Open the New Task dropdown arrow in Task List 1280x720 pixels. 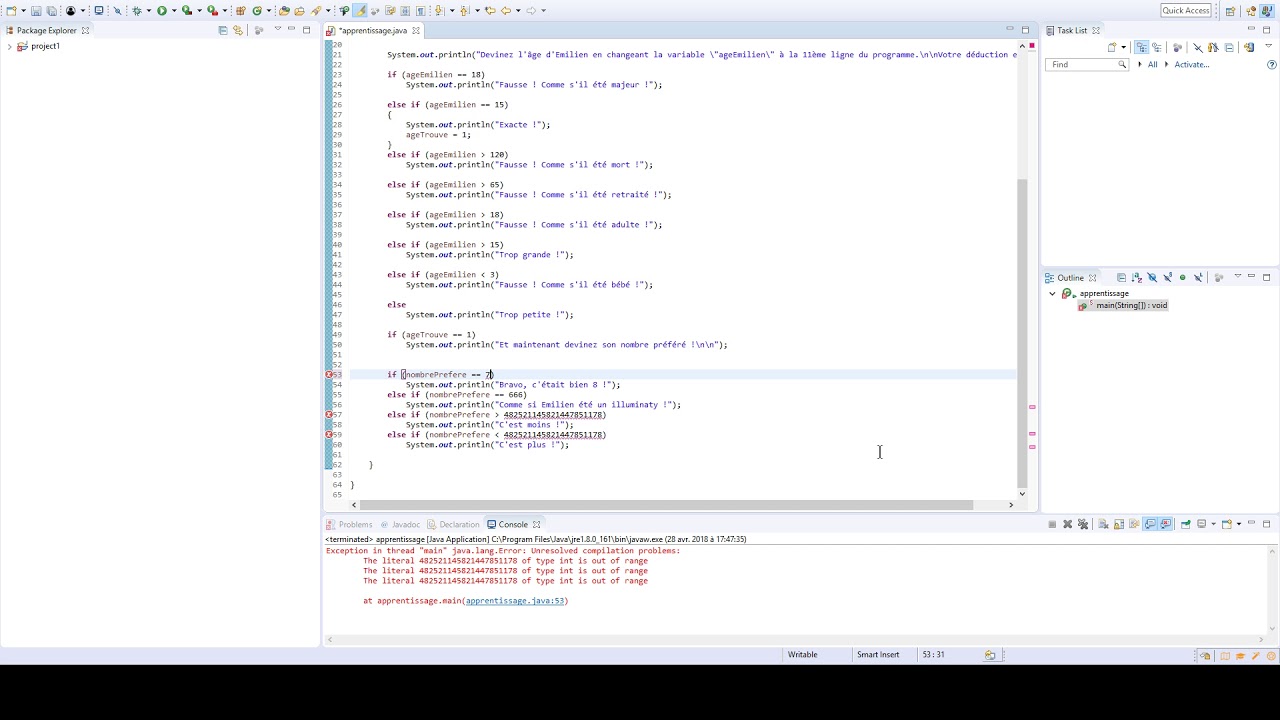pos(1123,48)
